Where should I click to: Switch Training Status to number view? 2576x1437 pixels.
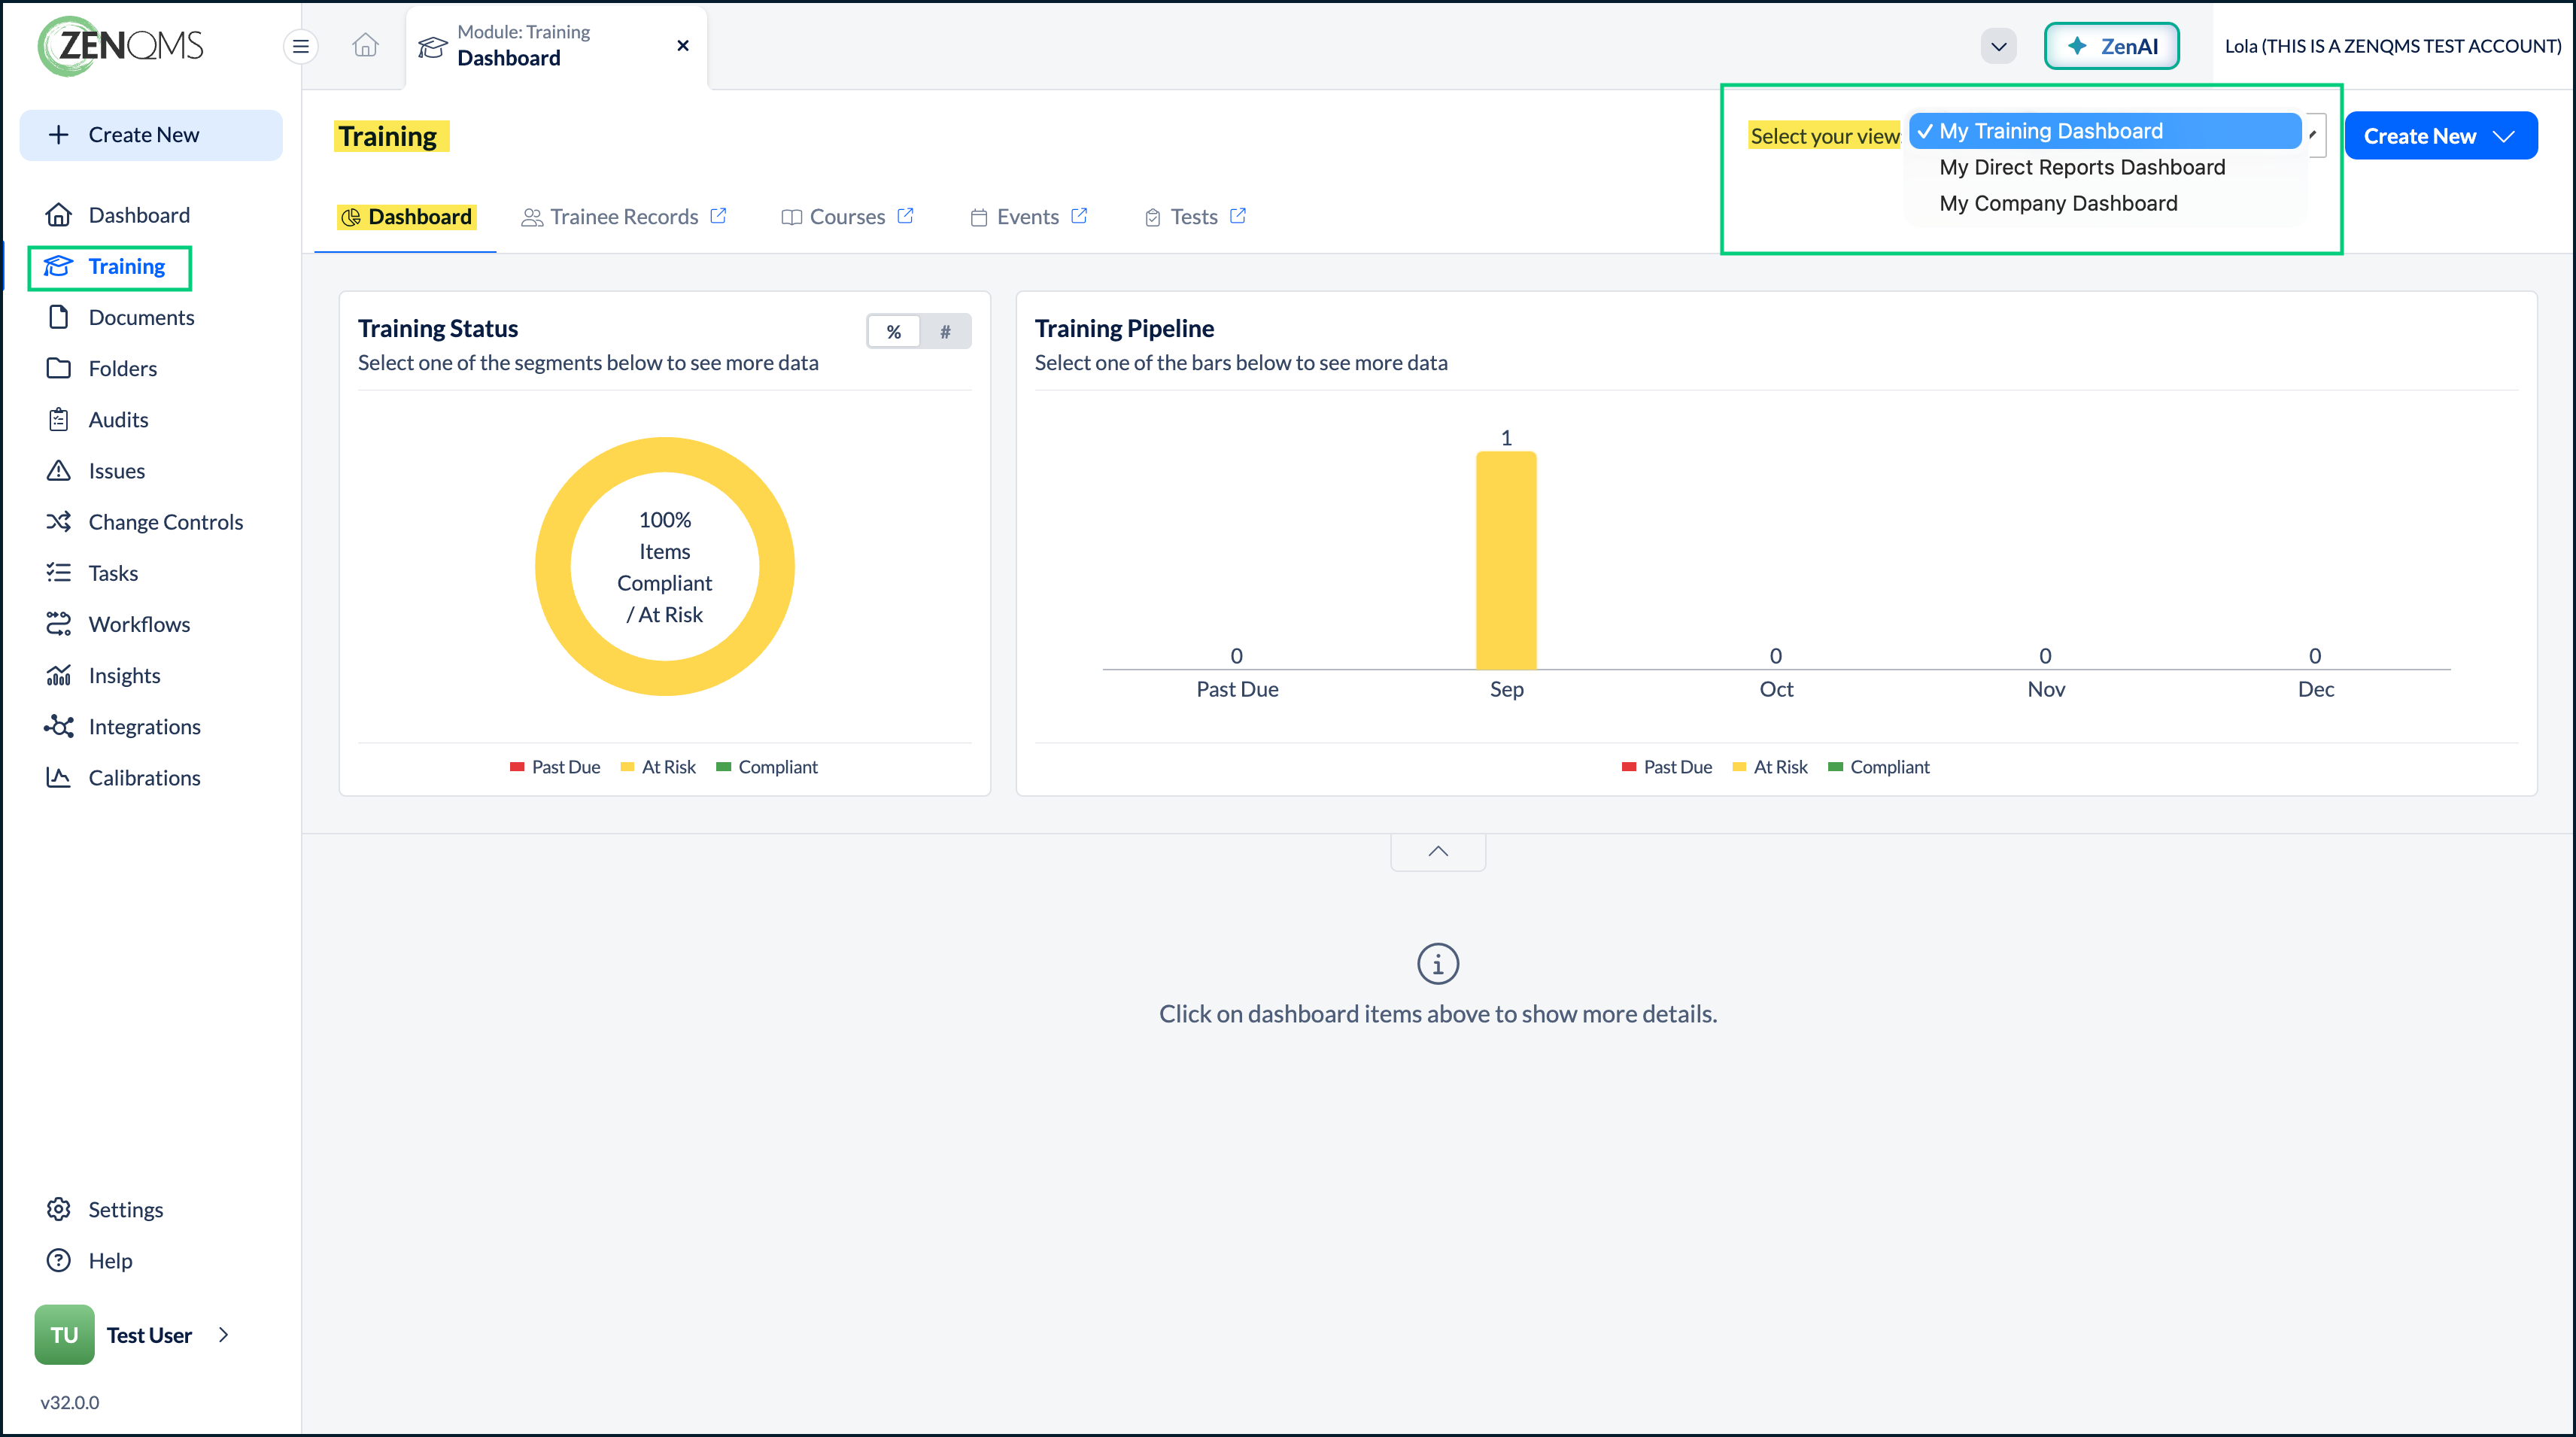pos(945,332)
